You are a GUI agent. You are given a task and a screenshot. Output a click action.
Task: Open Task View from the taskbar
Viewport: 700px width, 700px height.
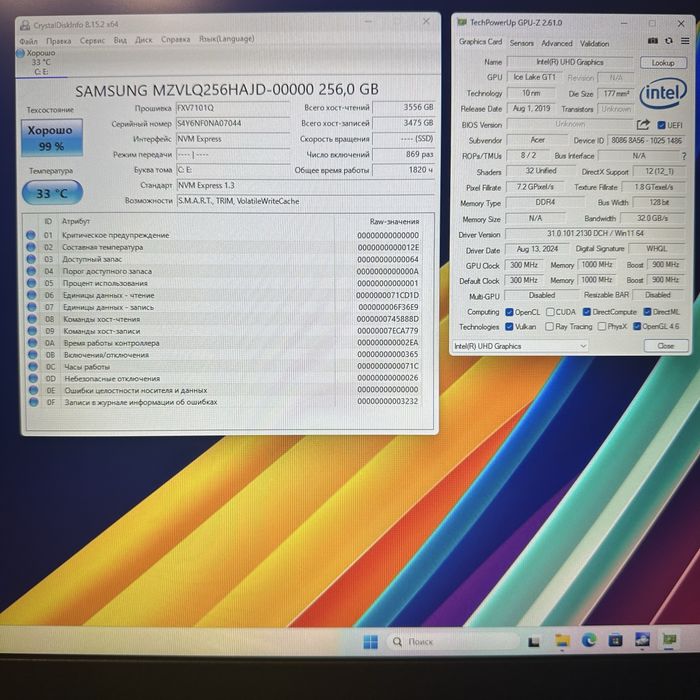coord(533,642)
